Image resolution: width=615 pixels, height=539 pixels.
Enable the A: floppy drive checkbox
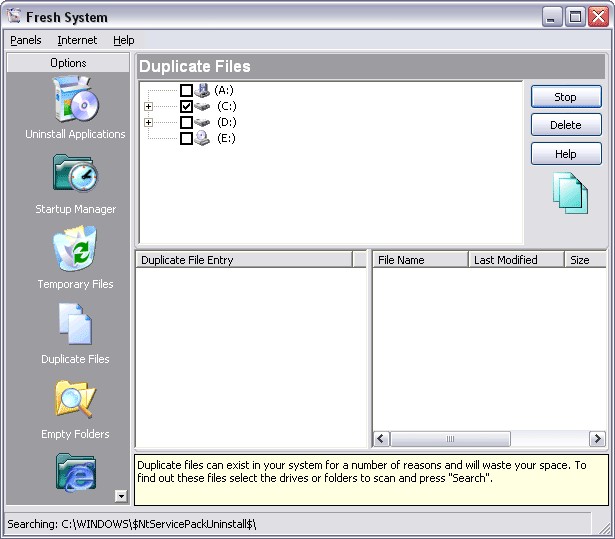pos(186,90)
